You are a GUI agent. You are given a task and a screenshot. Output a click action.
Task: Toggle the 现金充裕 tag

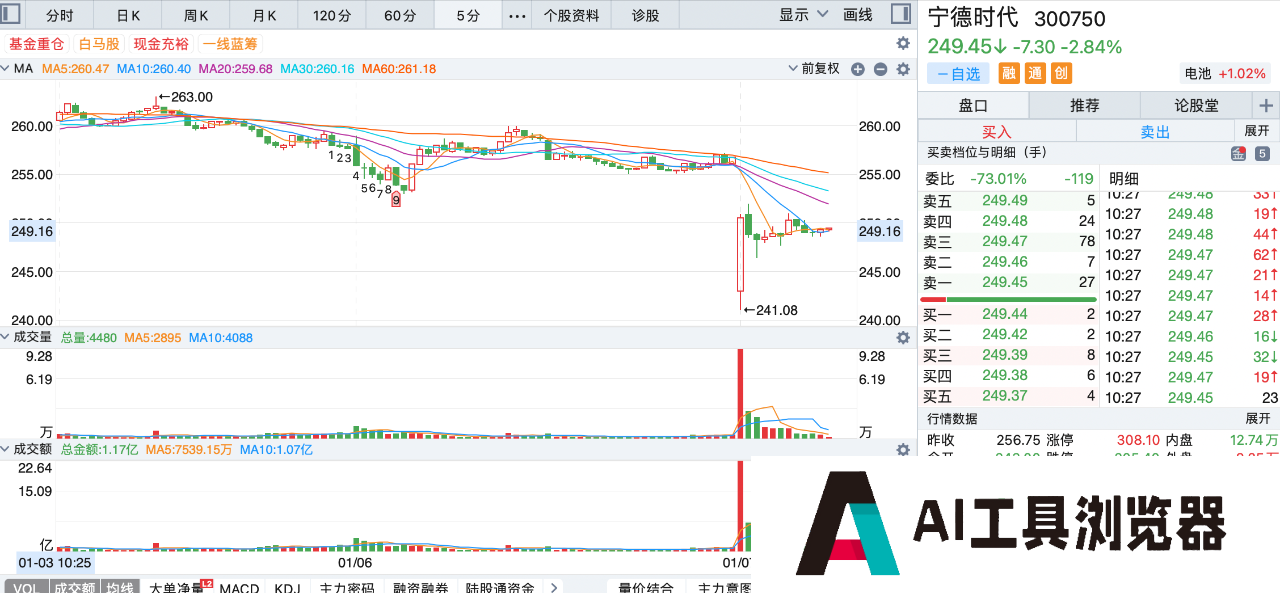[x=161, y=44]
